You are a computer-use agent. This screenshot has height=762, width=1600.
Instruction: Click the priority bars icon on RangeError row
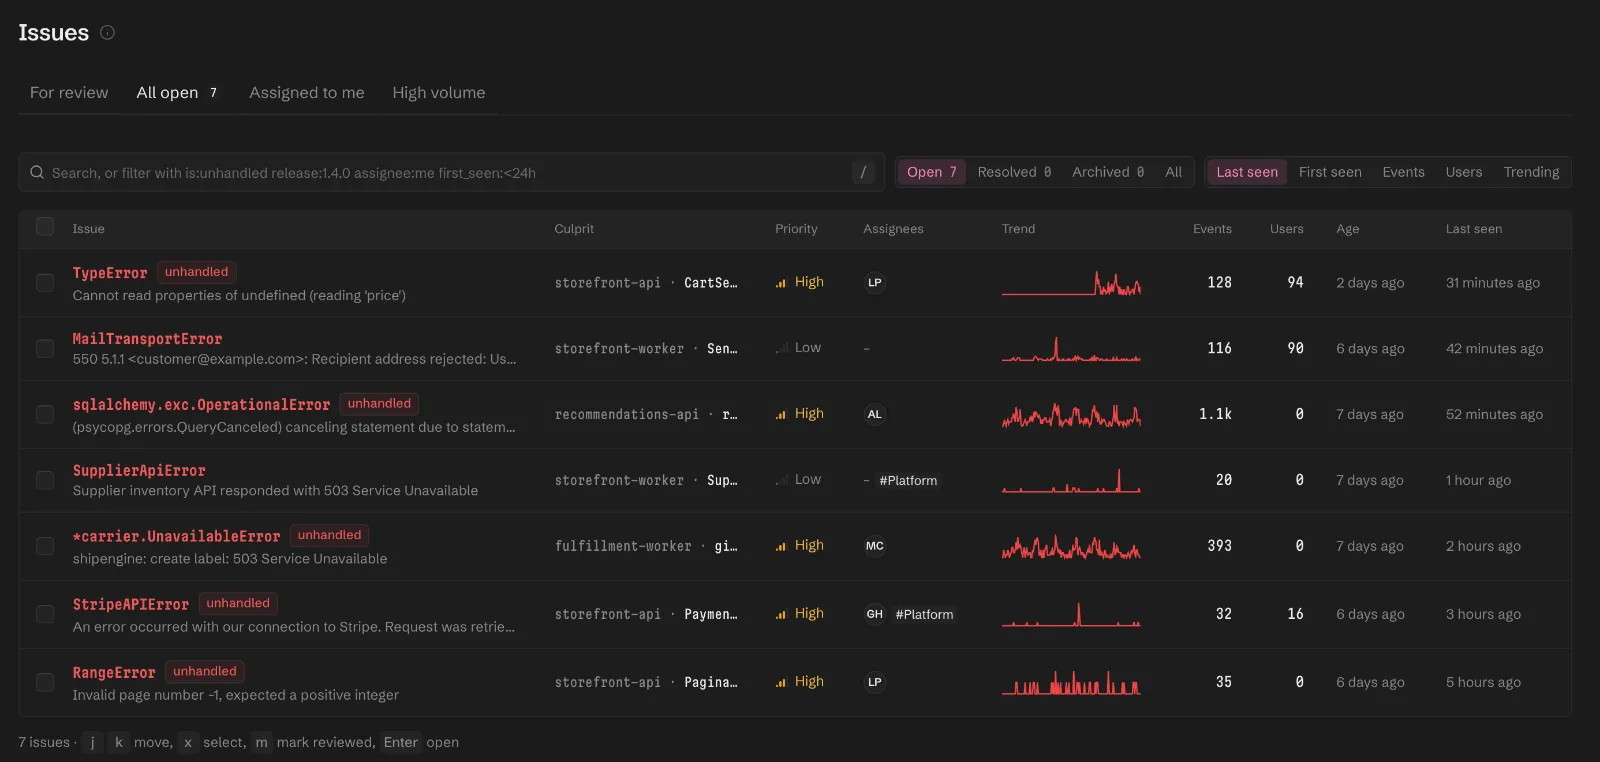pos(781,682)
